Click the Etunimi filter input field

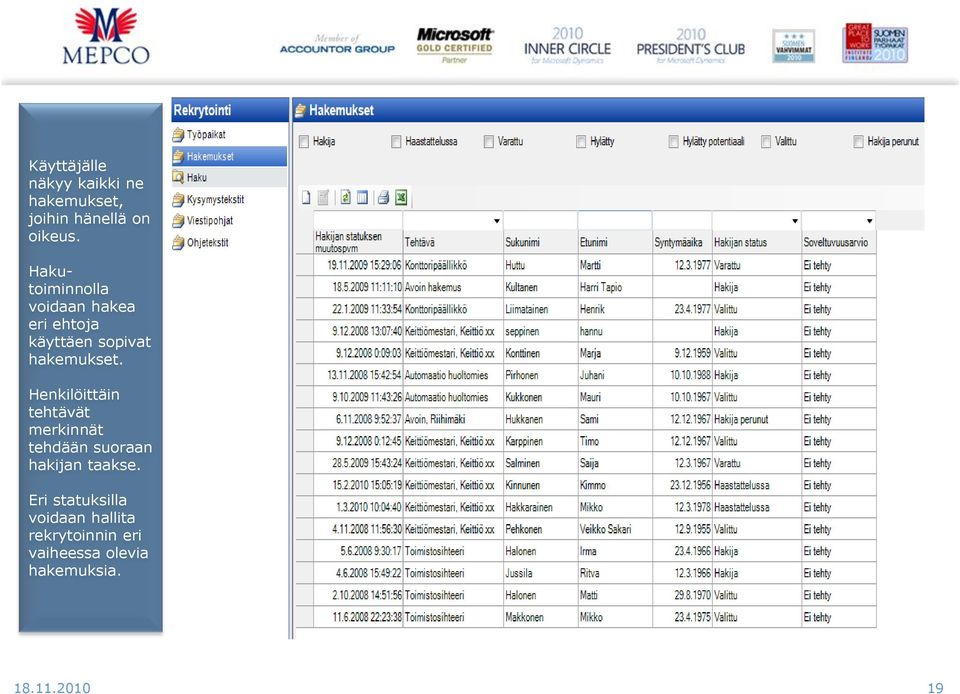coord(615,220)
